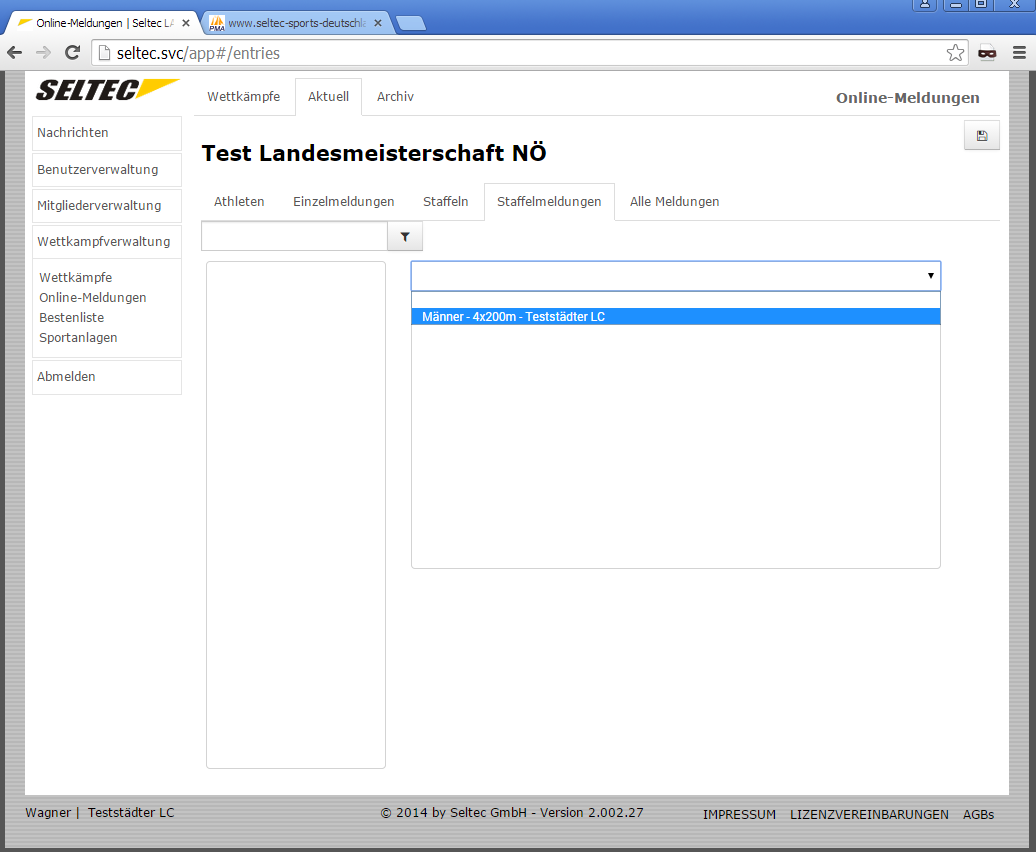Click the incognito mask extension icon

click(x=987, y=53)
